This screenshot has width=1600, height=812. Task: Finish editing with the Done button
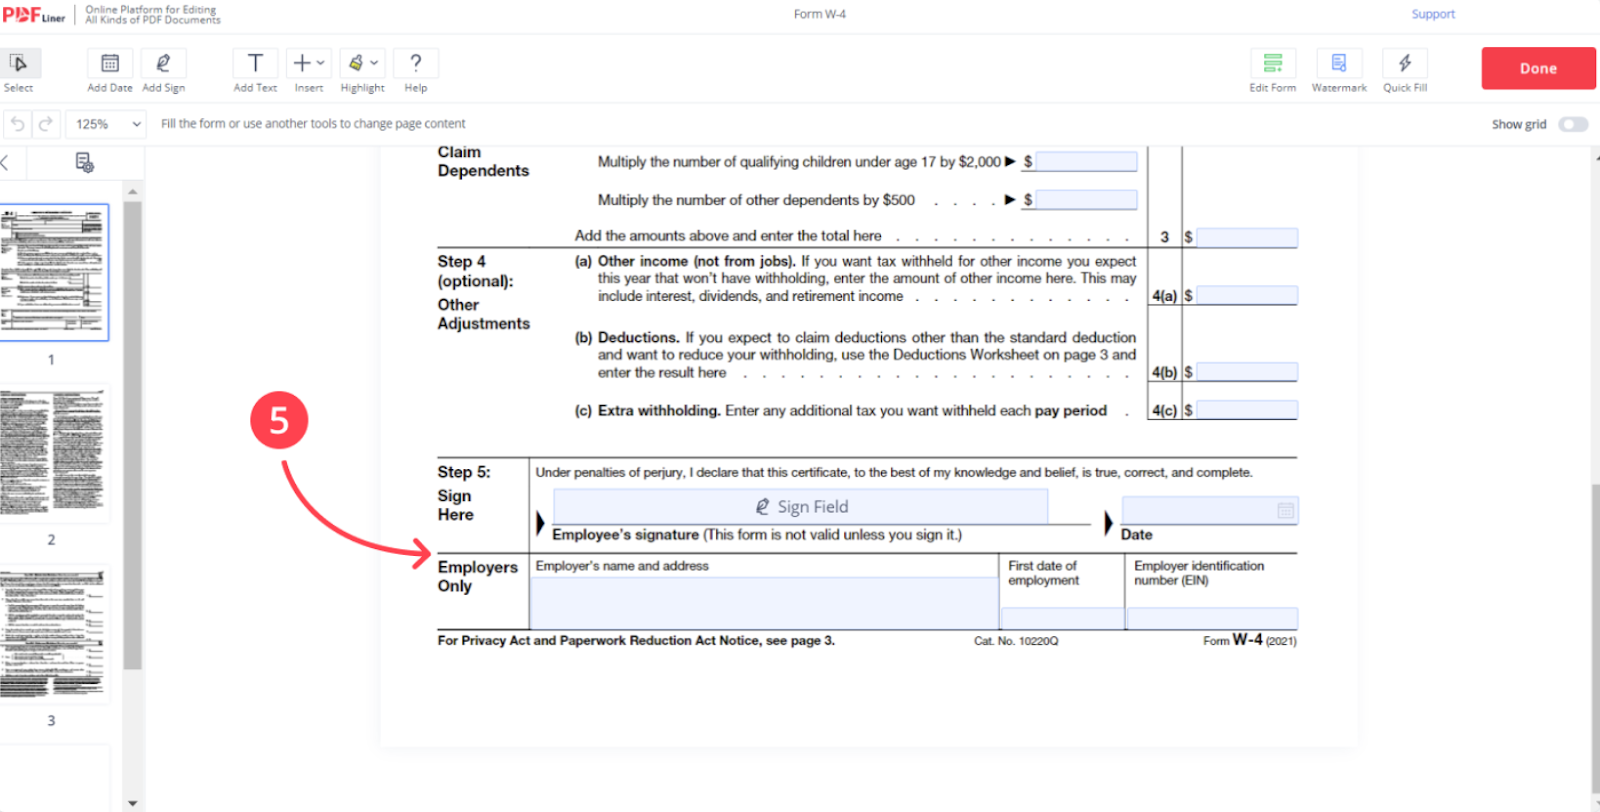tap(1538, 68)
